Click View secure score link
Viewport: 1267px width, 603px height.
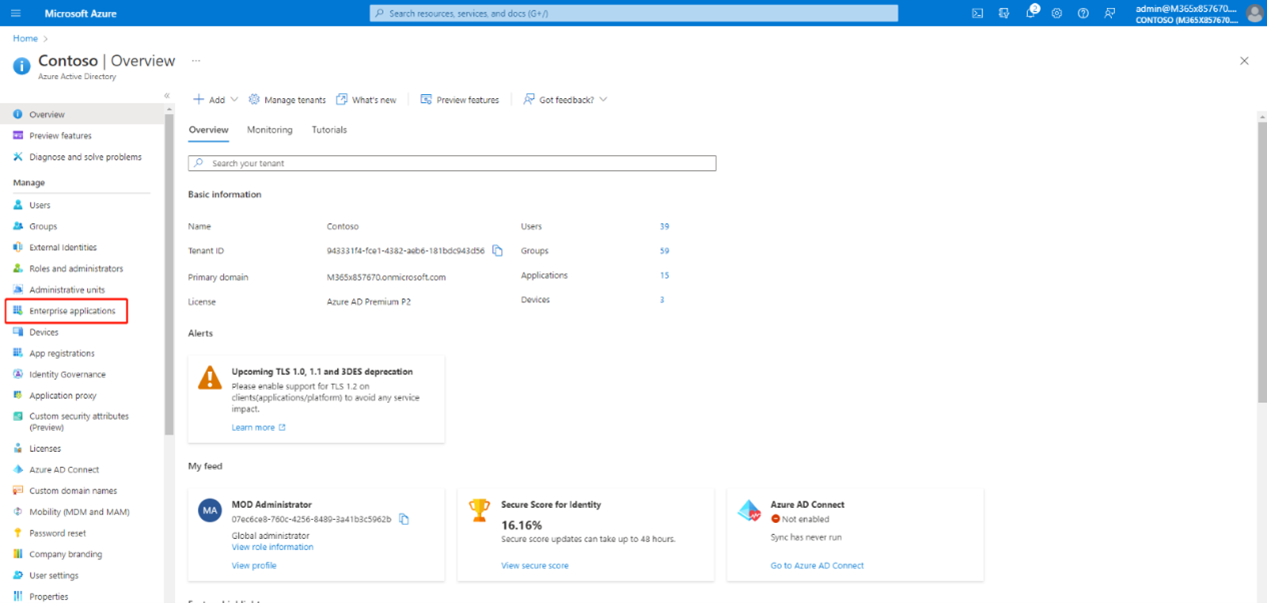(535, 566)
